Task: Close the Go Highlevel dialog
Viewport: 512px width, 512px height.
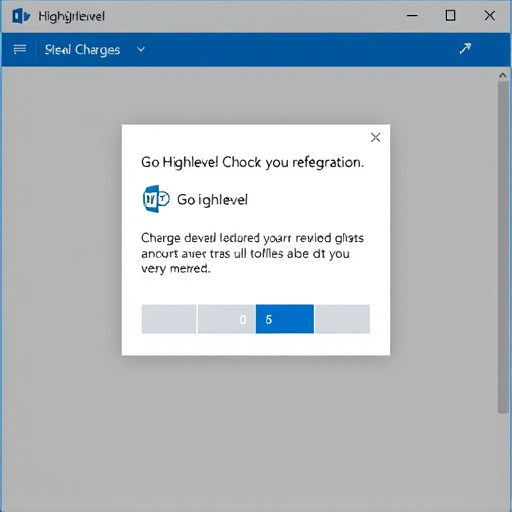Action: point(376,137)
